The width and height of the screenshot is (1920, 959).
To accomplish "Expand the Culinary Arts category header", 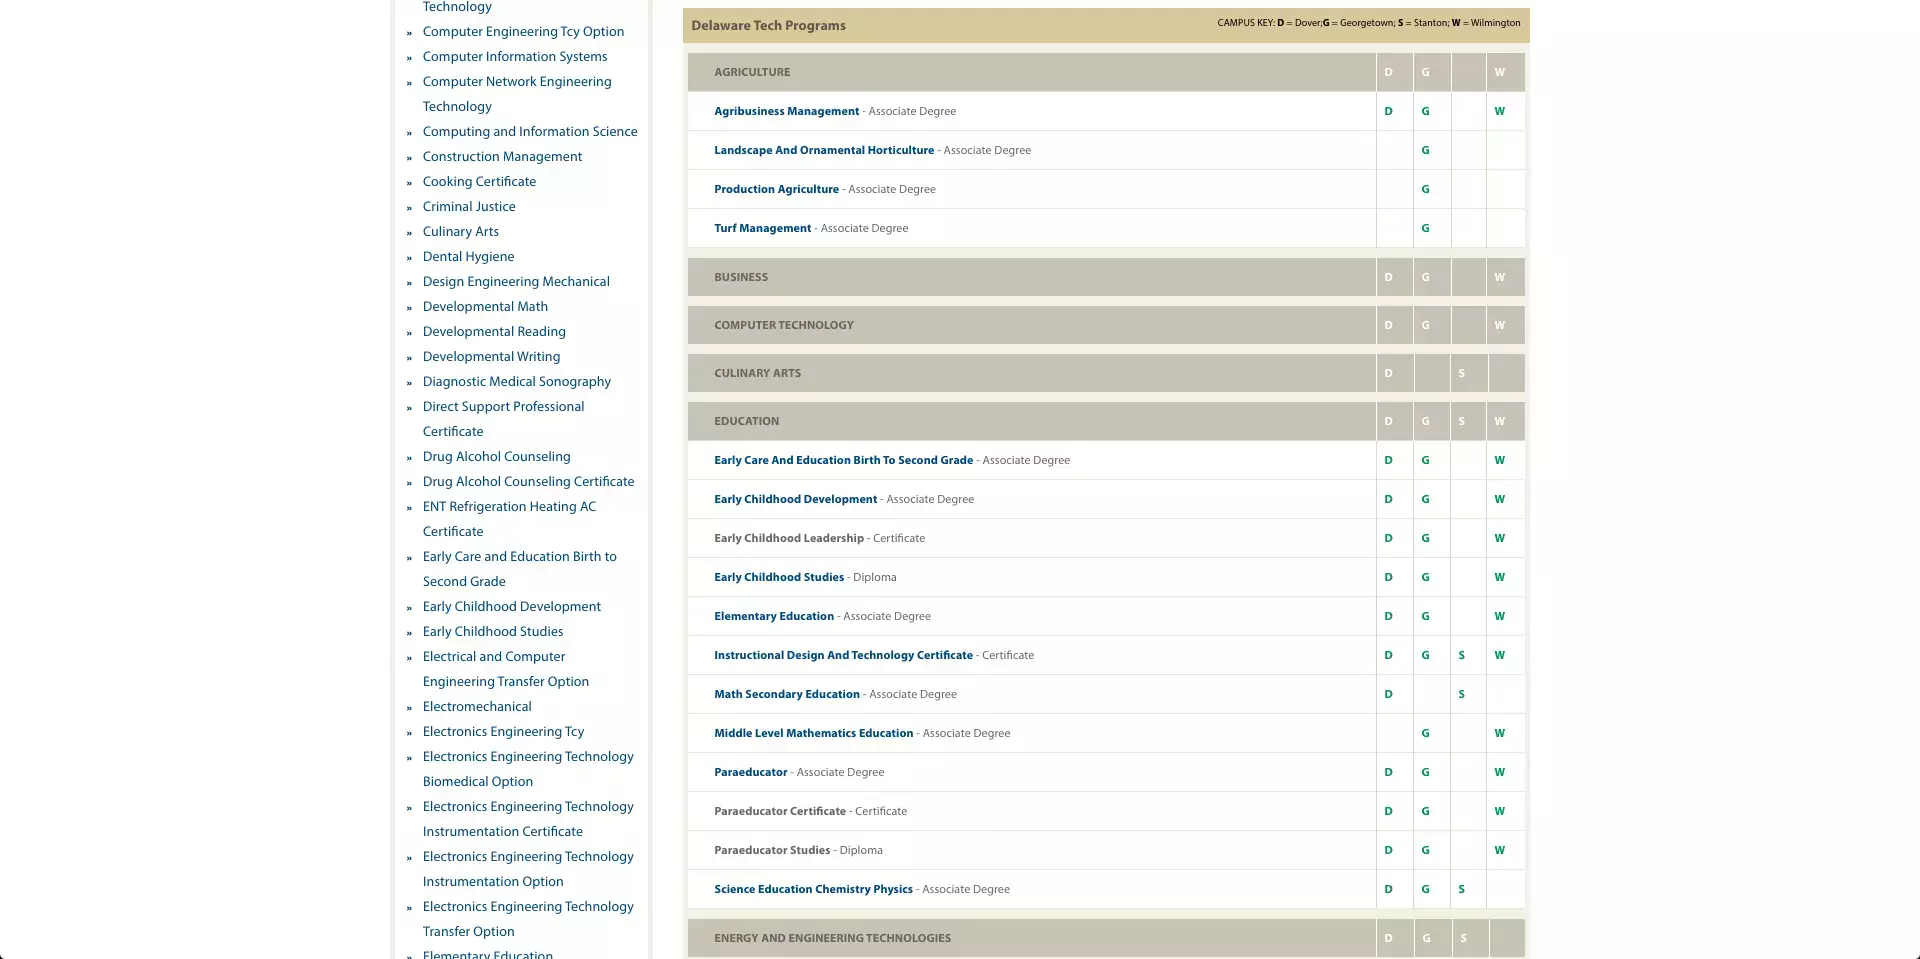I will click(1106, 373).
